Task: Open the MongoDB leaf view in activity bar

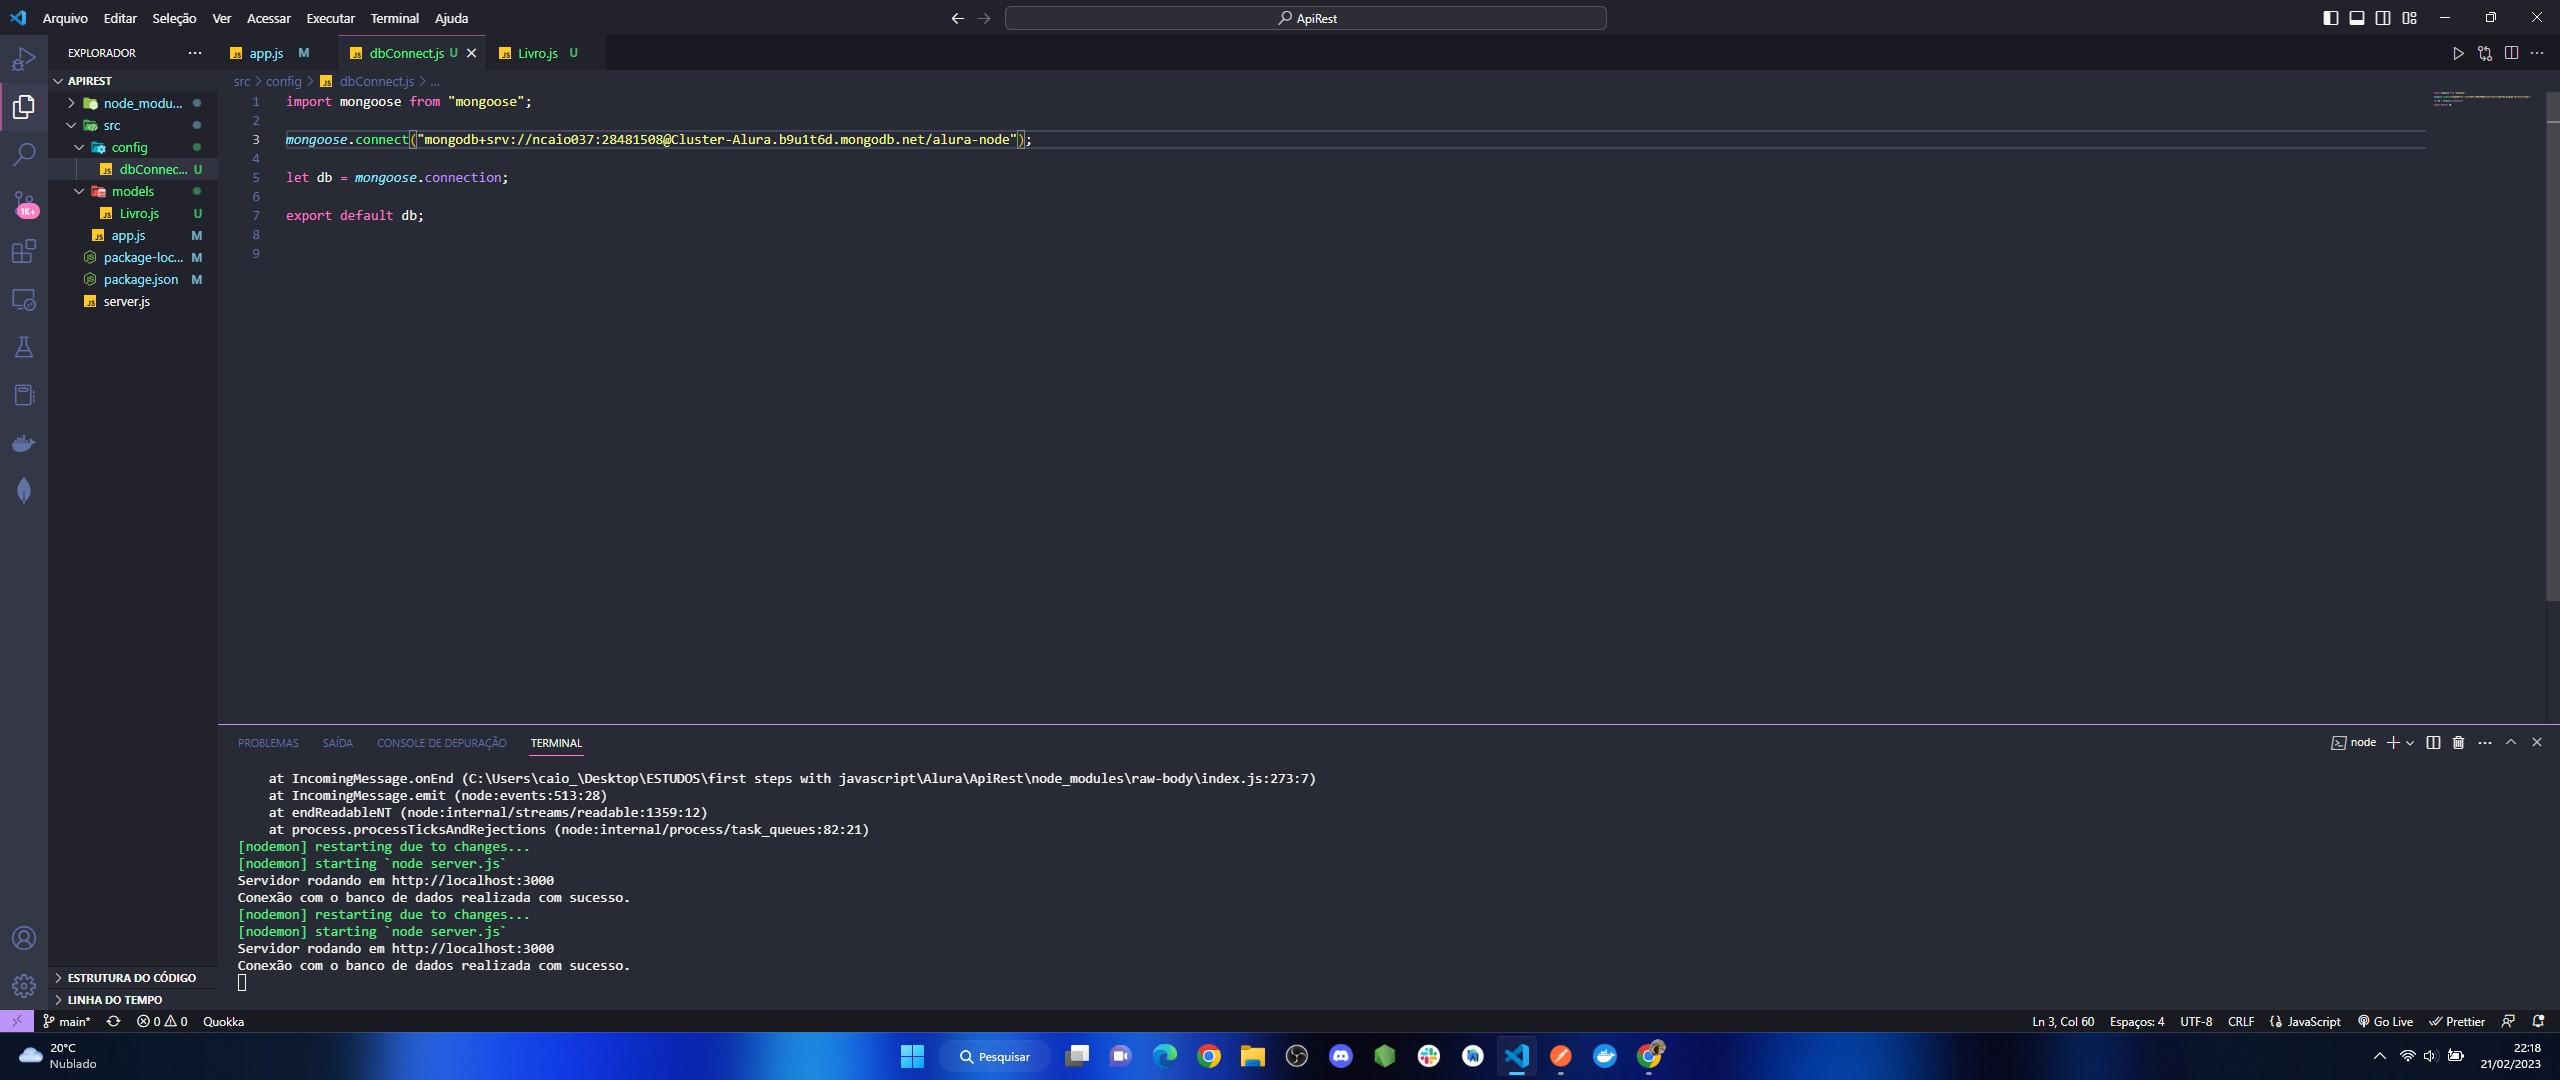Action: coord(24,491)
